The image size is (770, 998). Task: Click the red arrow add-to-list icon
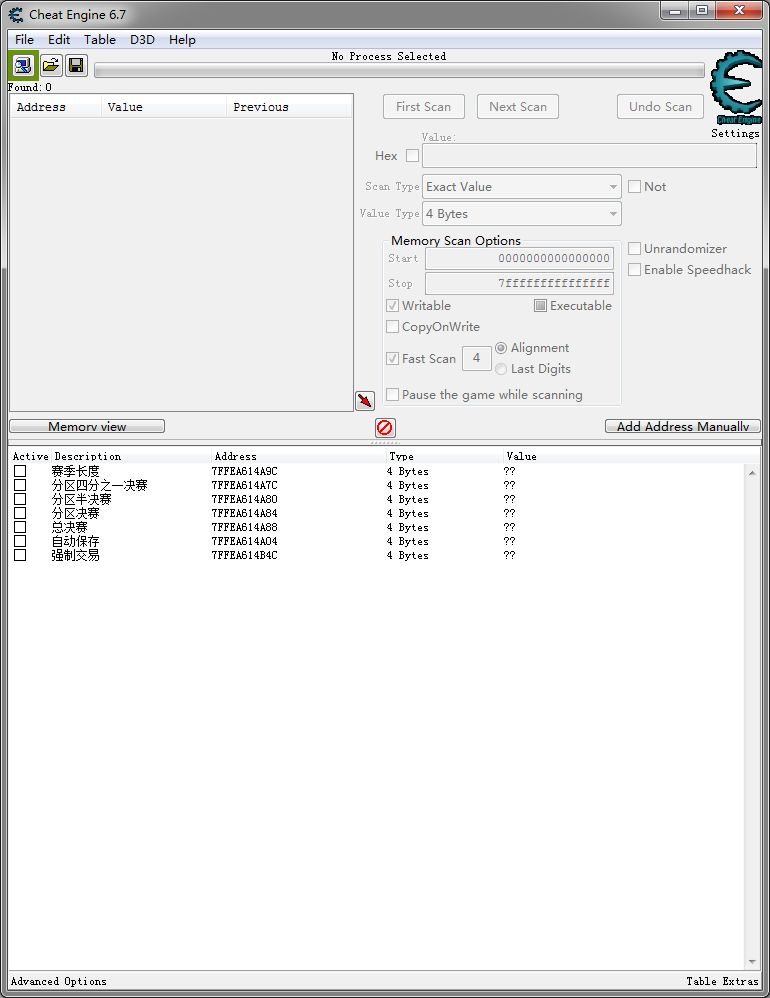click(365, 400)
